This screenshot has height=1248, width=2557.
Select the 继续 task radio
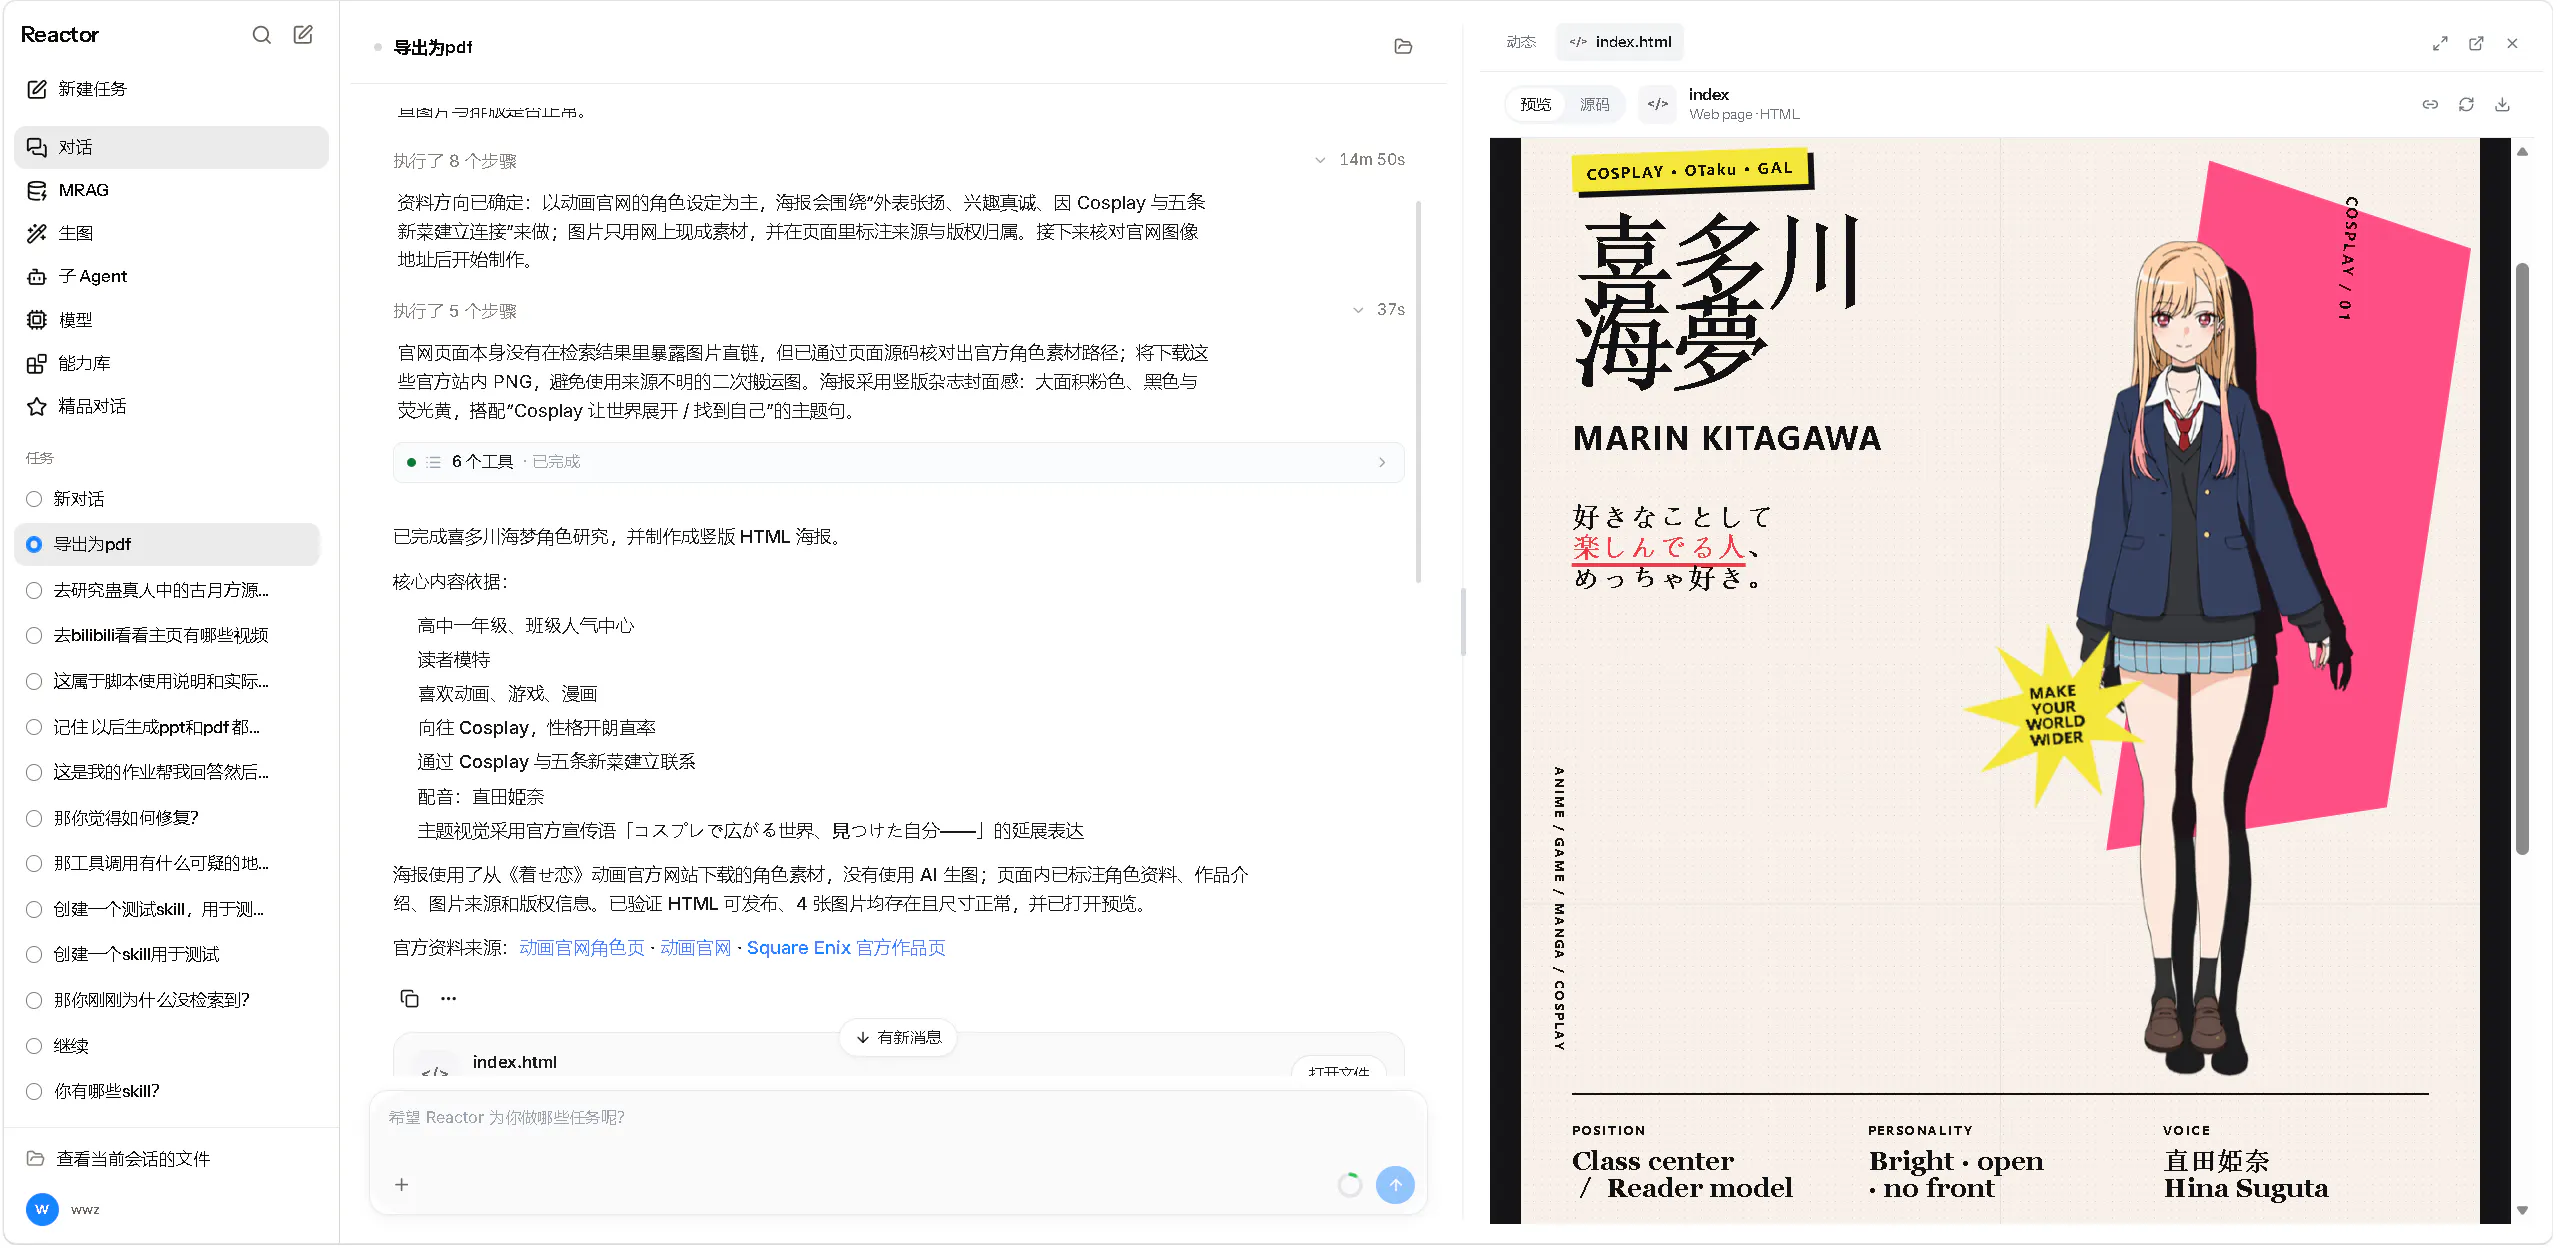coord(34,1046)
